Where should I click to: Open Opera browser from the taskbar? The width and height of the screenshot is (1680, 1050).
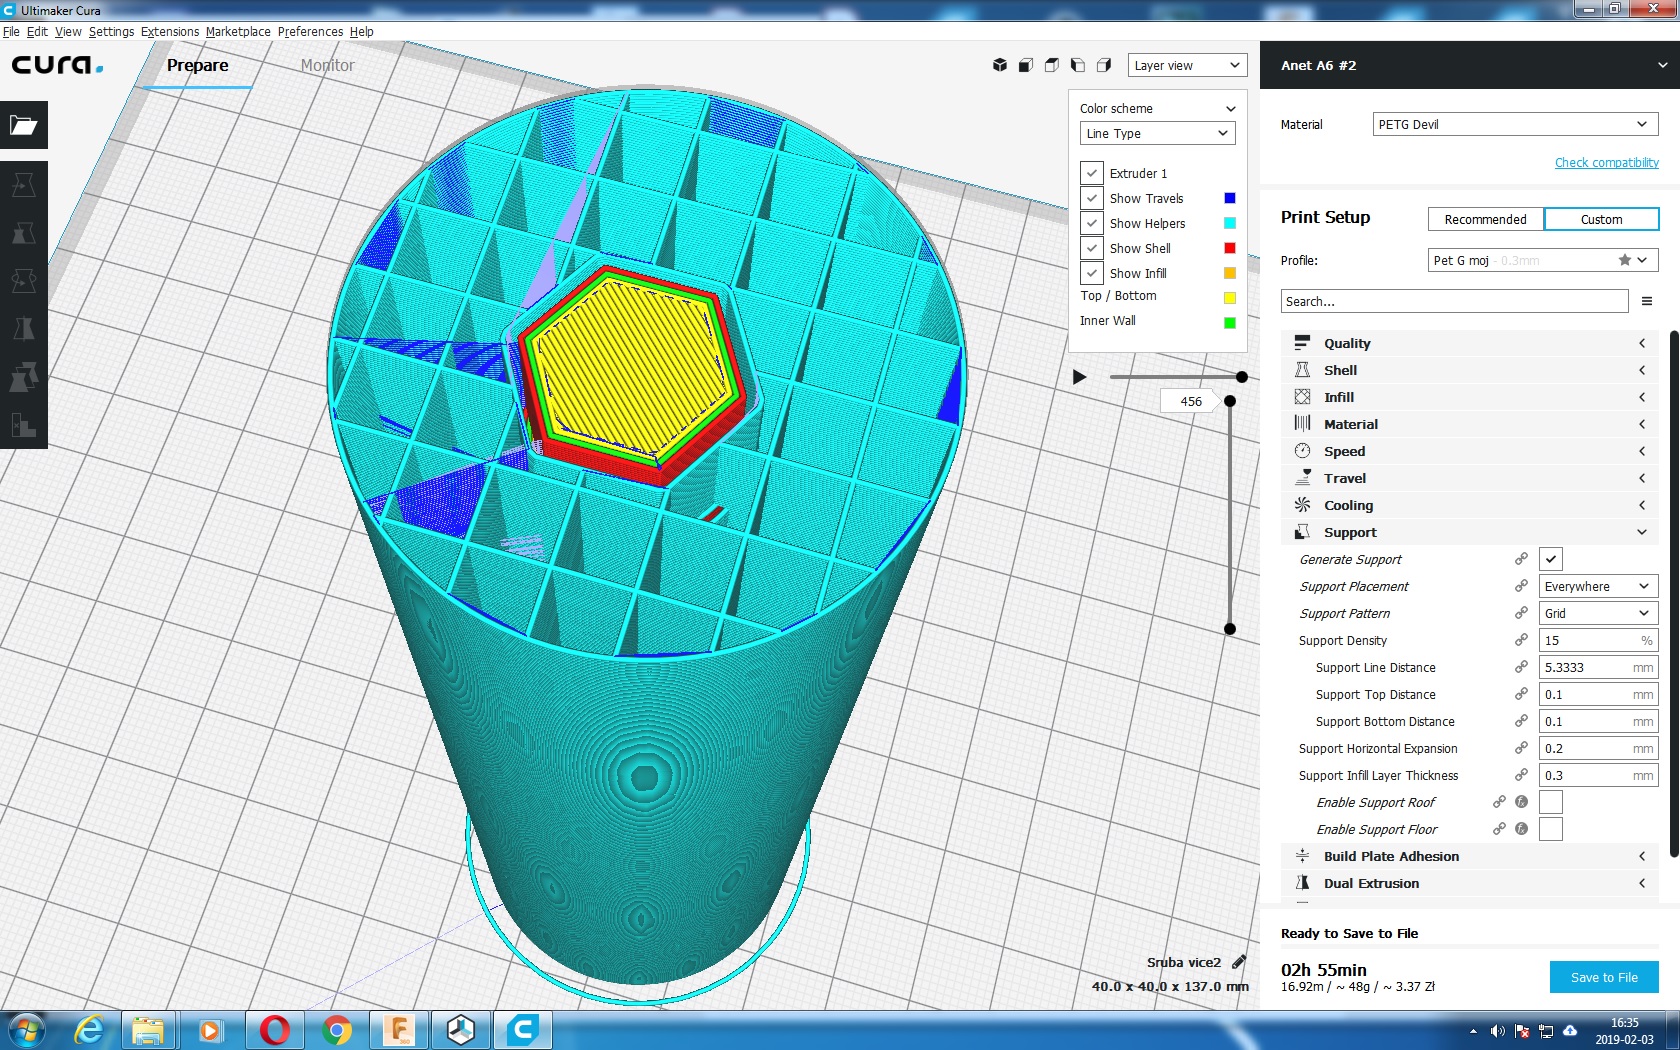tap(275, 1030)
